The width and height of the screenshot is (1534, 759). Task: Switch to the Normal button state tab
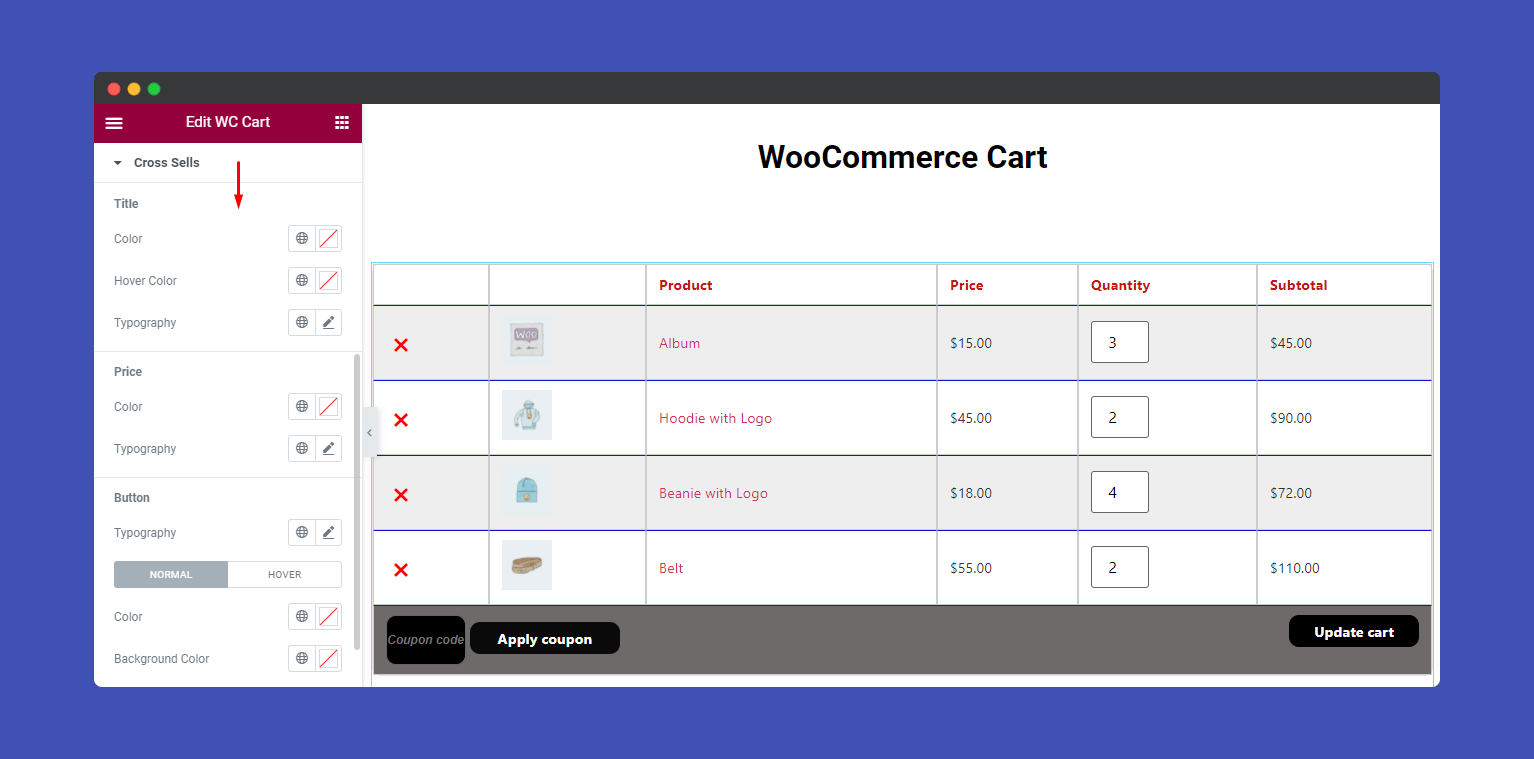(x=171, y=575)
